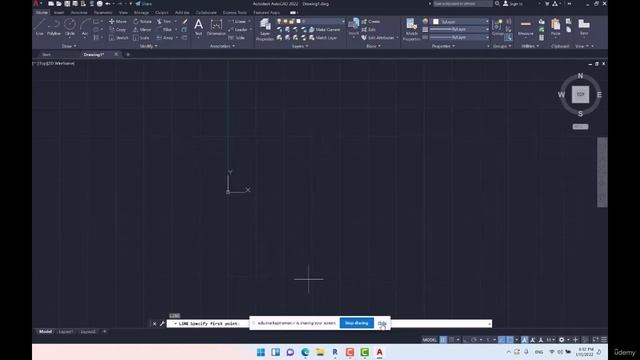Click the Measure utility icon
The width and height of the screenshot is (640, 360).
click(x=526, y=27)
